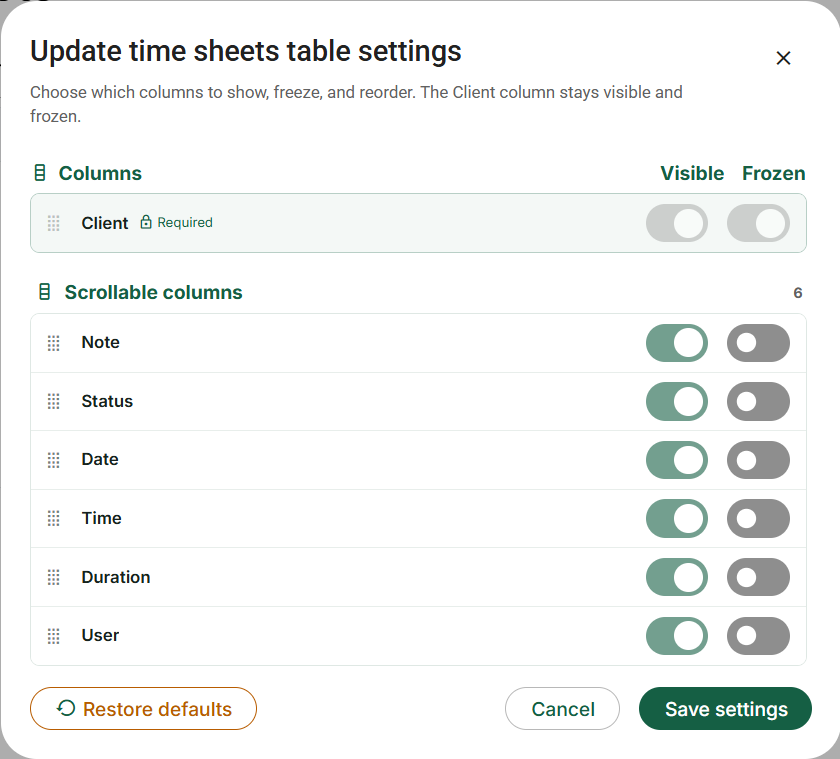This screenshot has height=759, width=840.
Task: Enable Frozen switch for User column
Action: point(758,636)
